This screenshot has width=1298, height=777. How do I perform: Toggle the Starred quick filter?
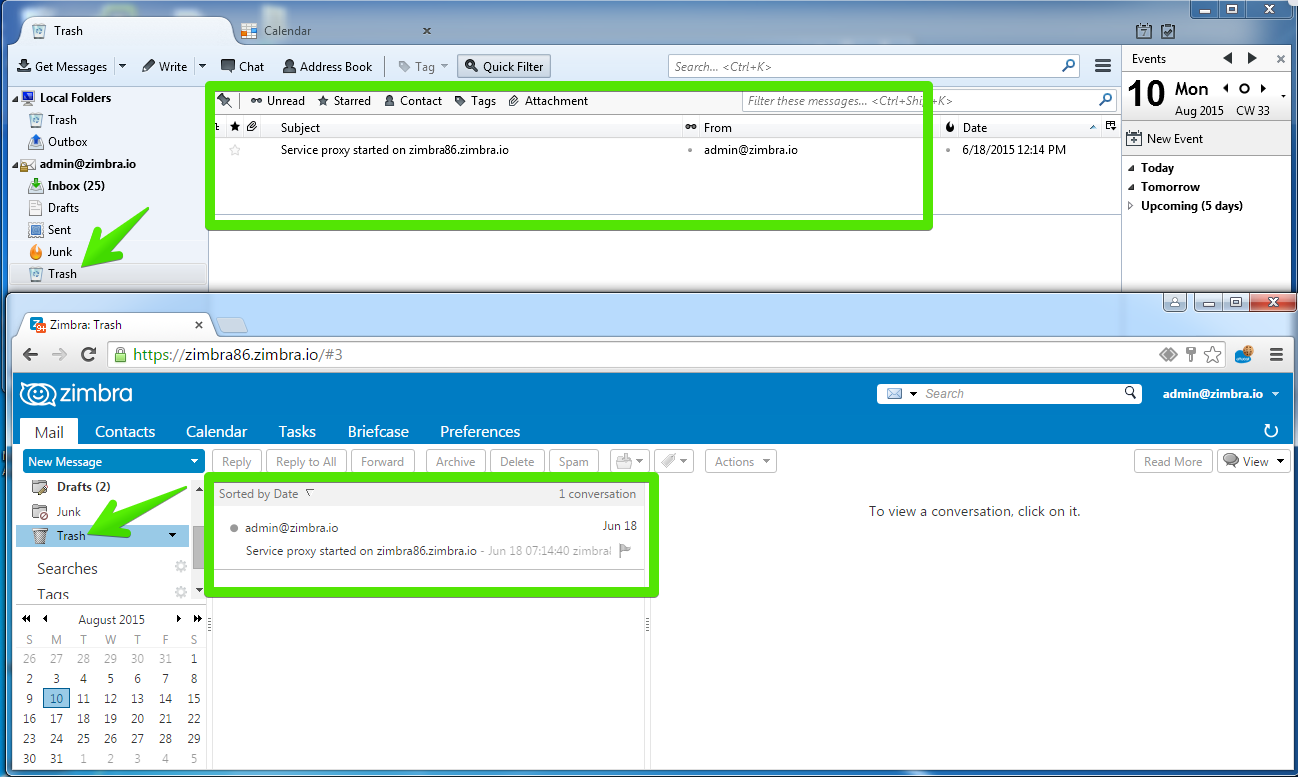click(344, 101)
